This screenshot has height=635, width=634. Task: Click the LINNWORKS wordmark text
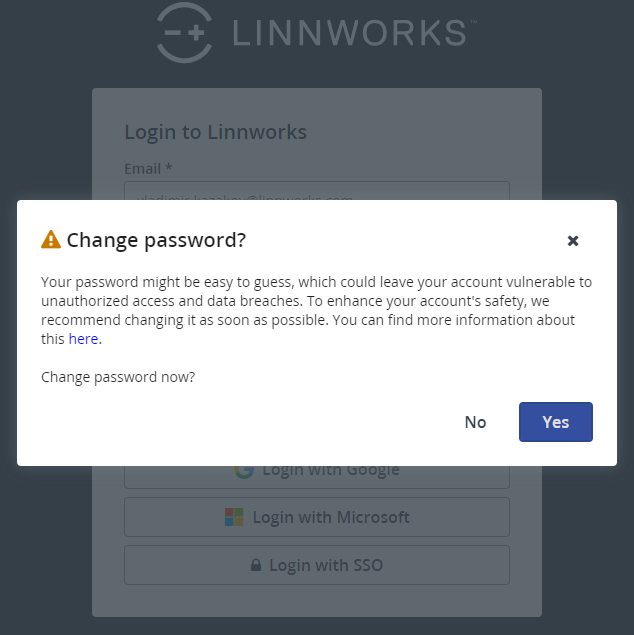tap(349, 32)
